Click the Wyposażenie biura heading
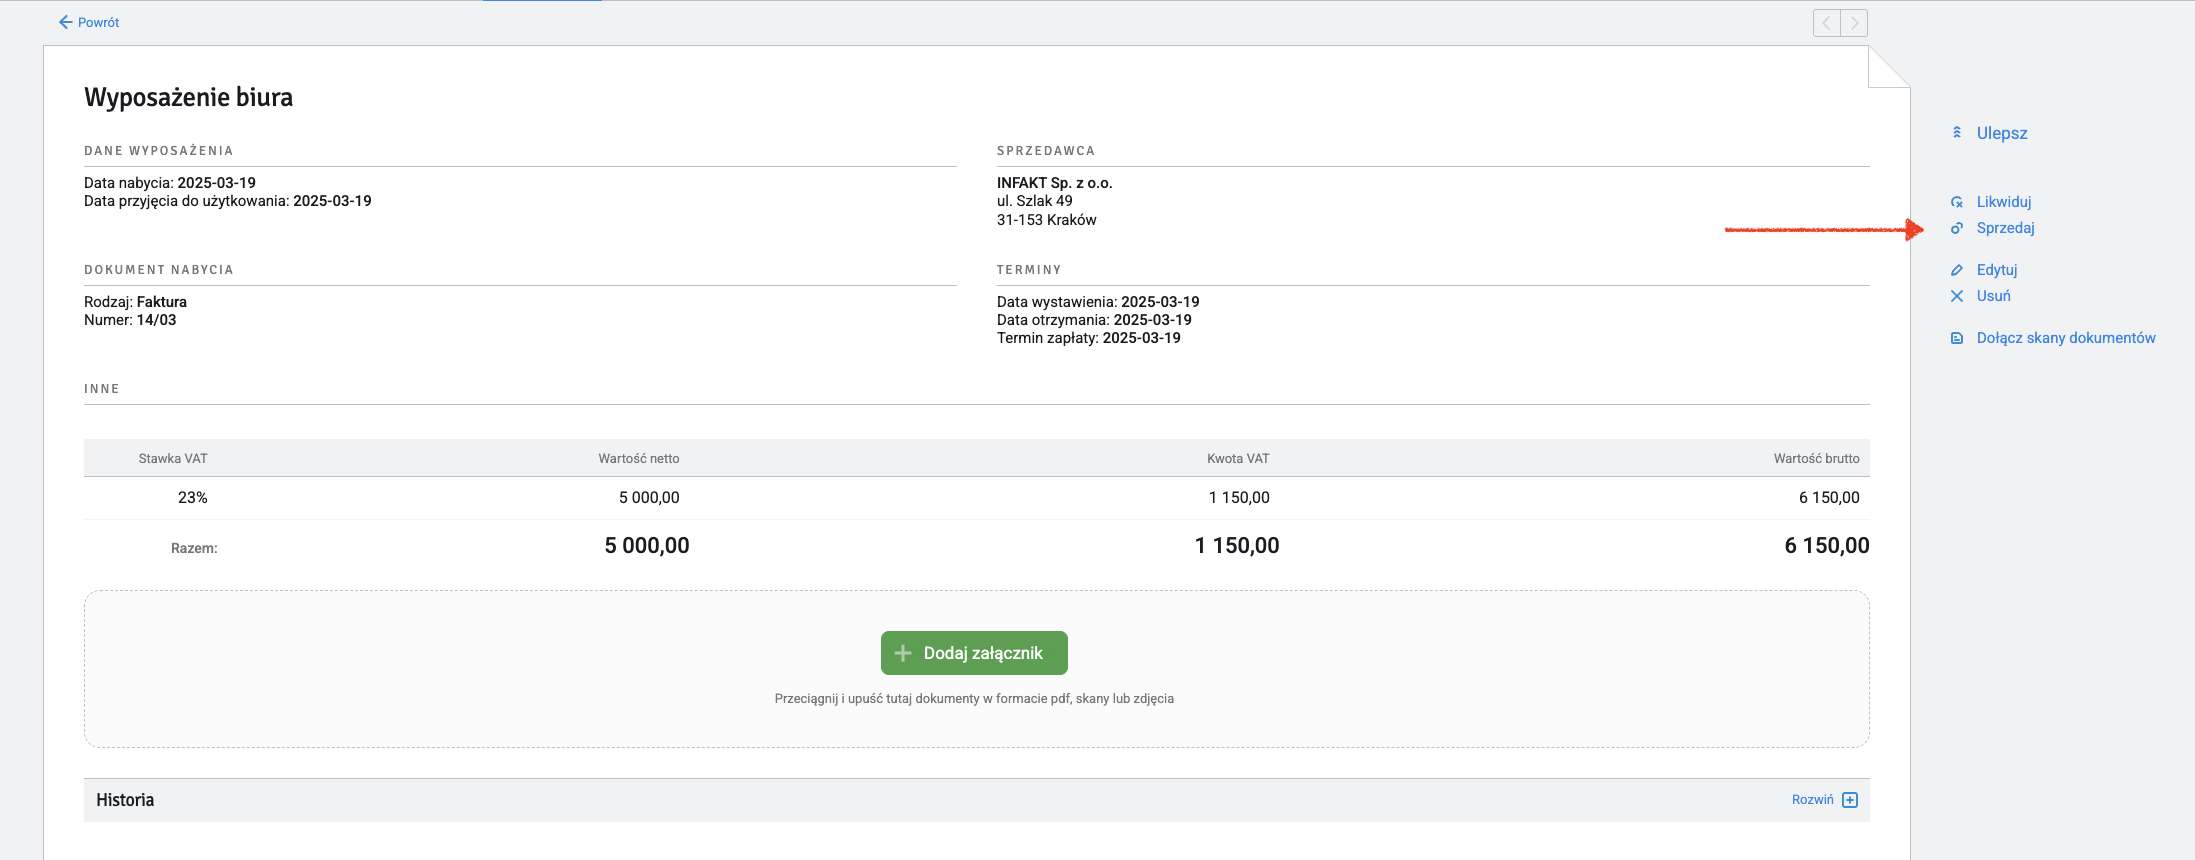Viewport: 2195px width, 860px height. 189,97
